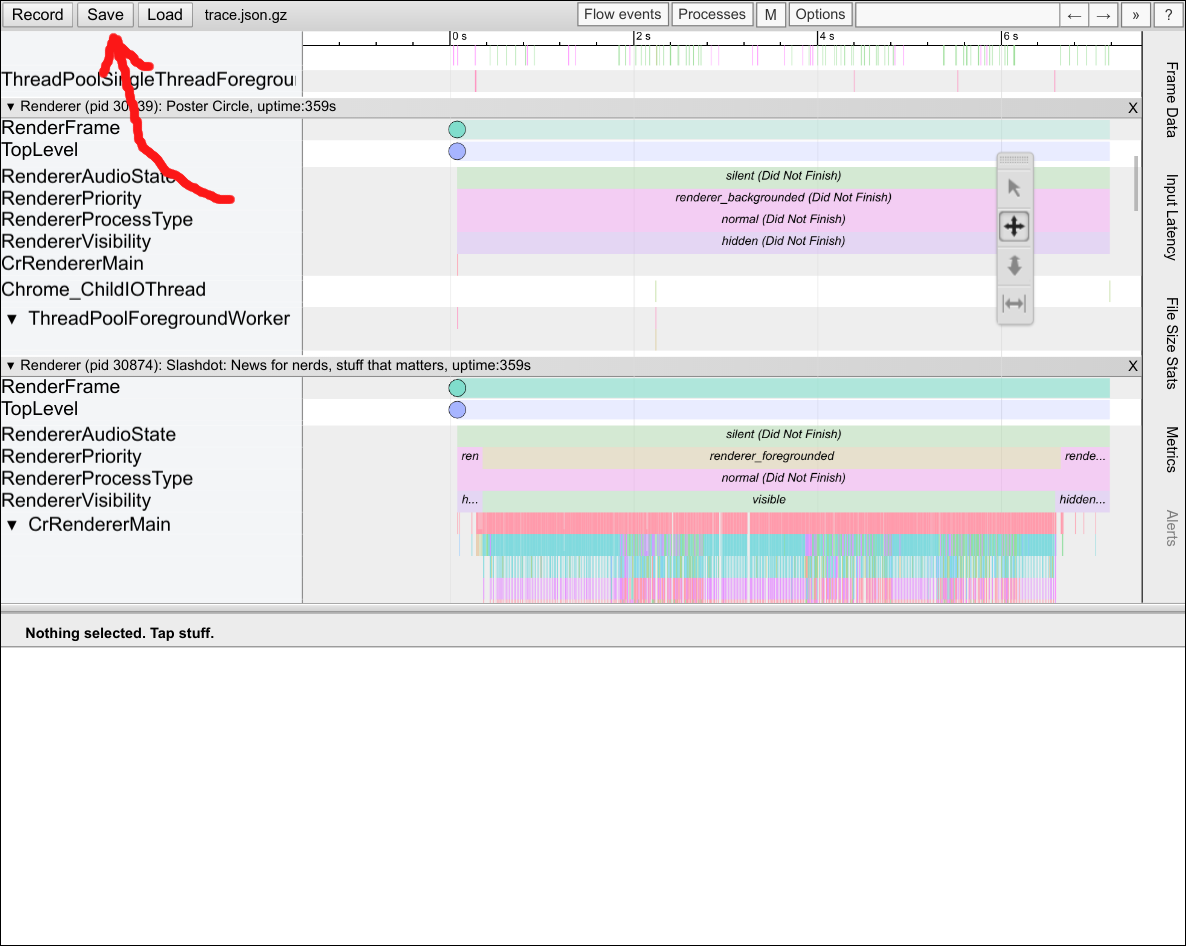This screenshot has width=1186, height=946.
Task: Close the Slashdot renderer process track
Action: click(1133, 366)
